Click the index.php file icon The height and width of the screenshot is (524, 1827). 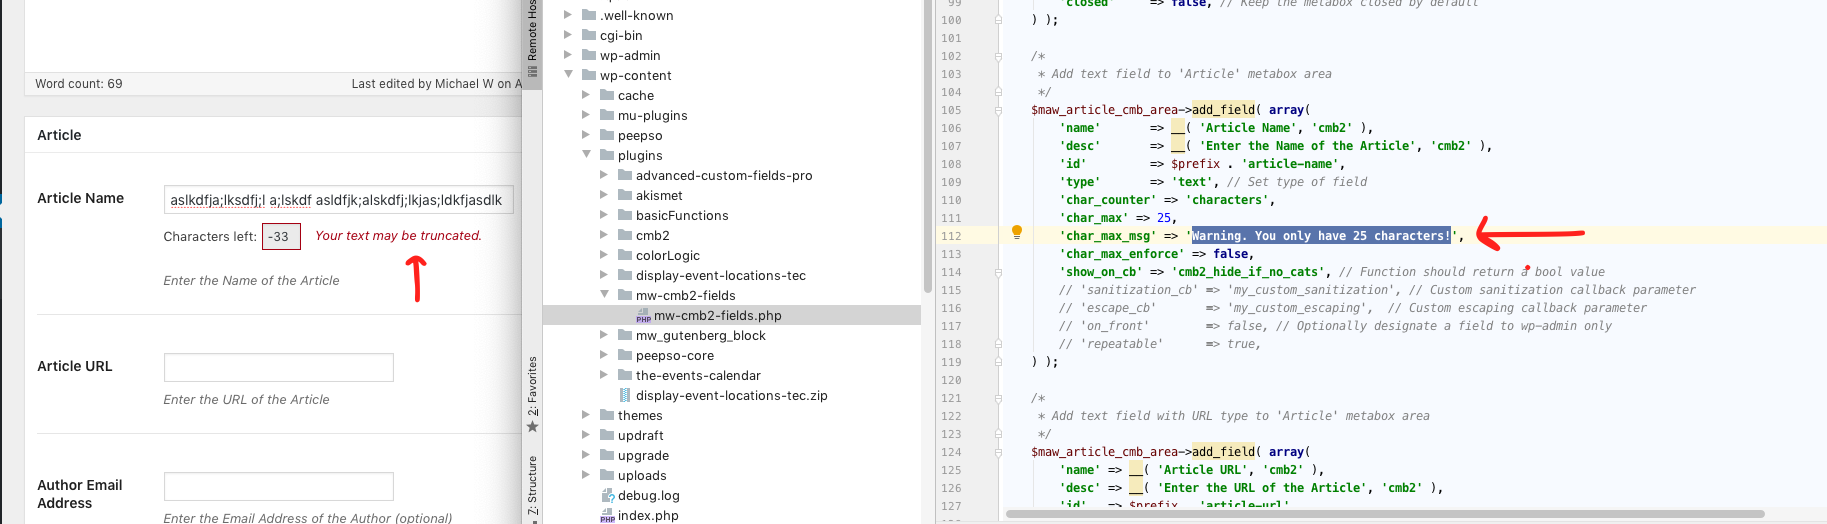[607, 516]
